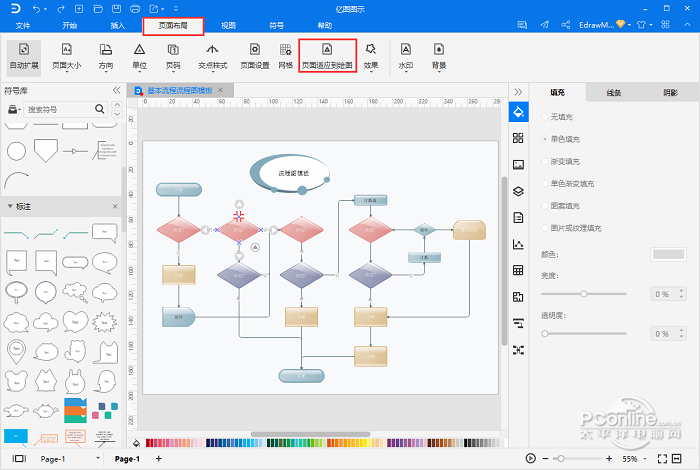
Task: Open the 页码 page number tool
Action: coord(173,56)
